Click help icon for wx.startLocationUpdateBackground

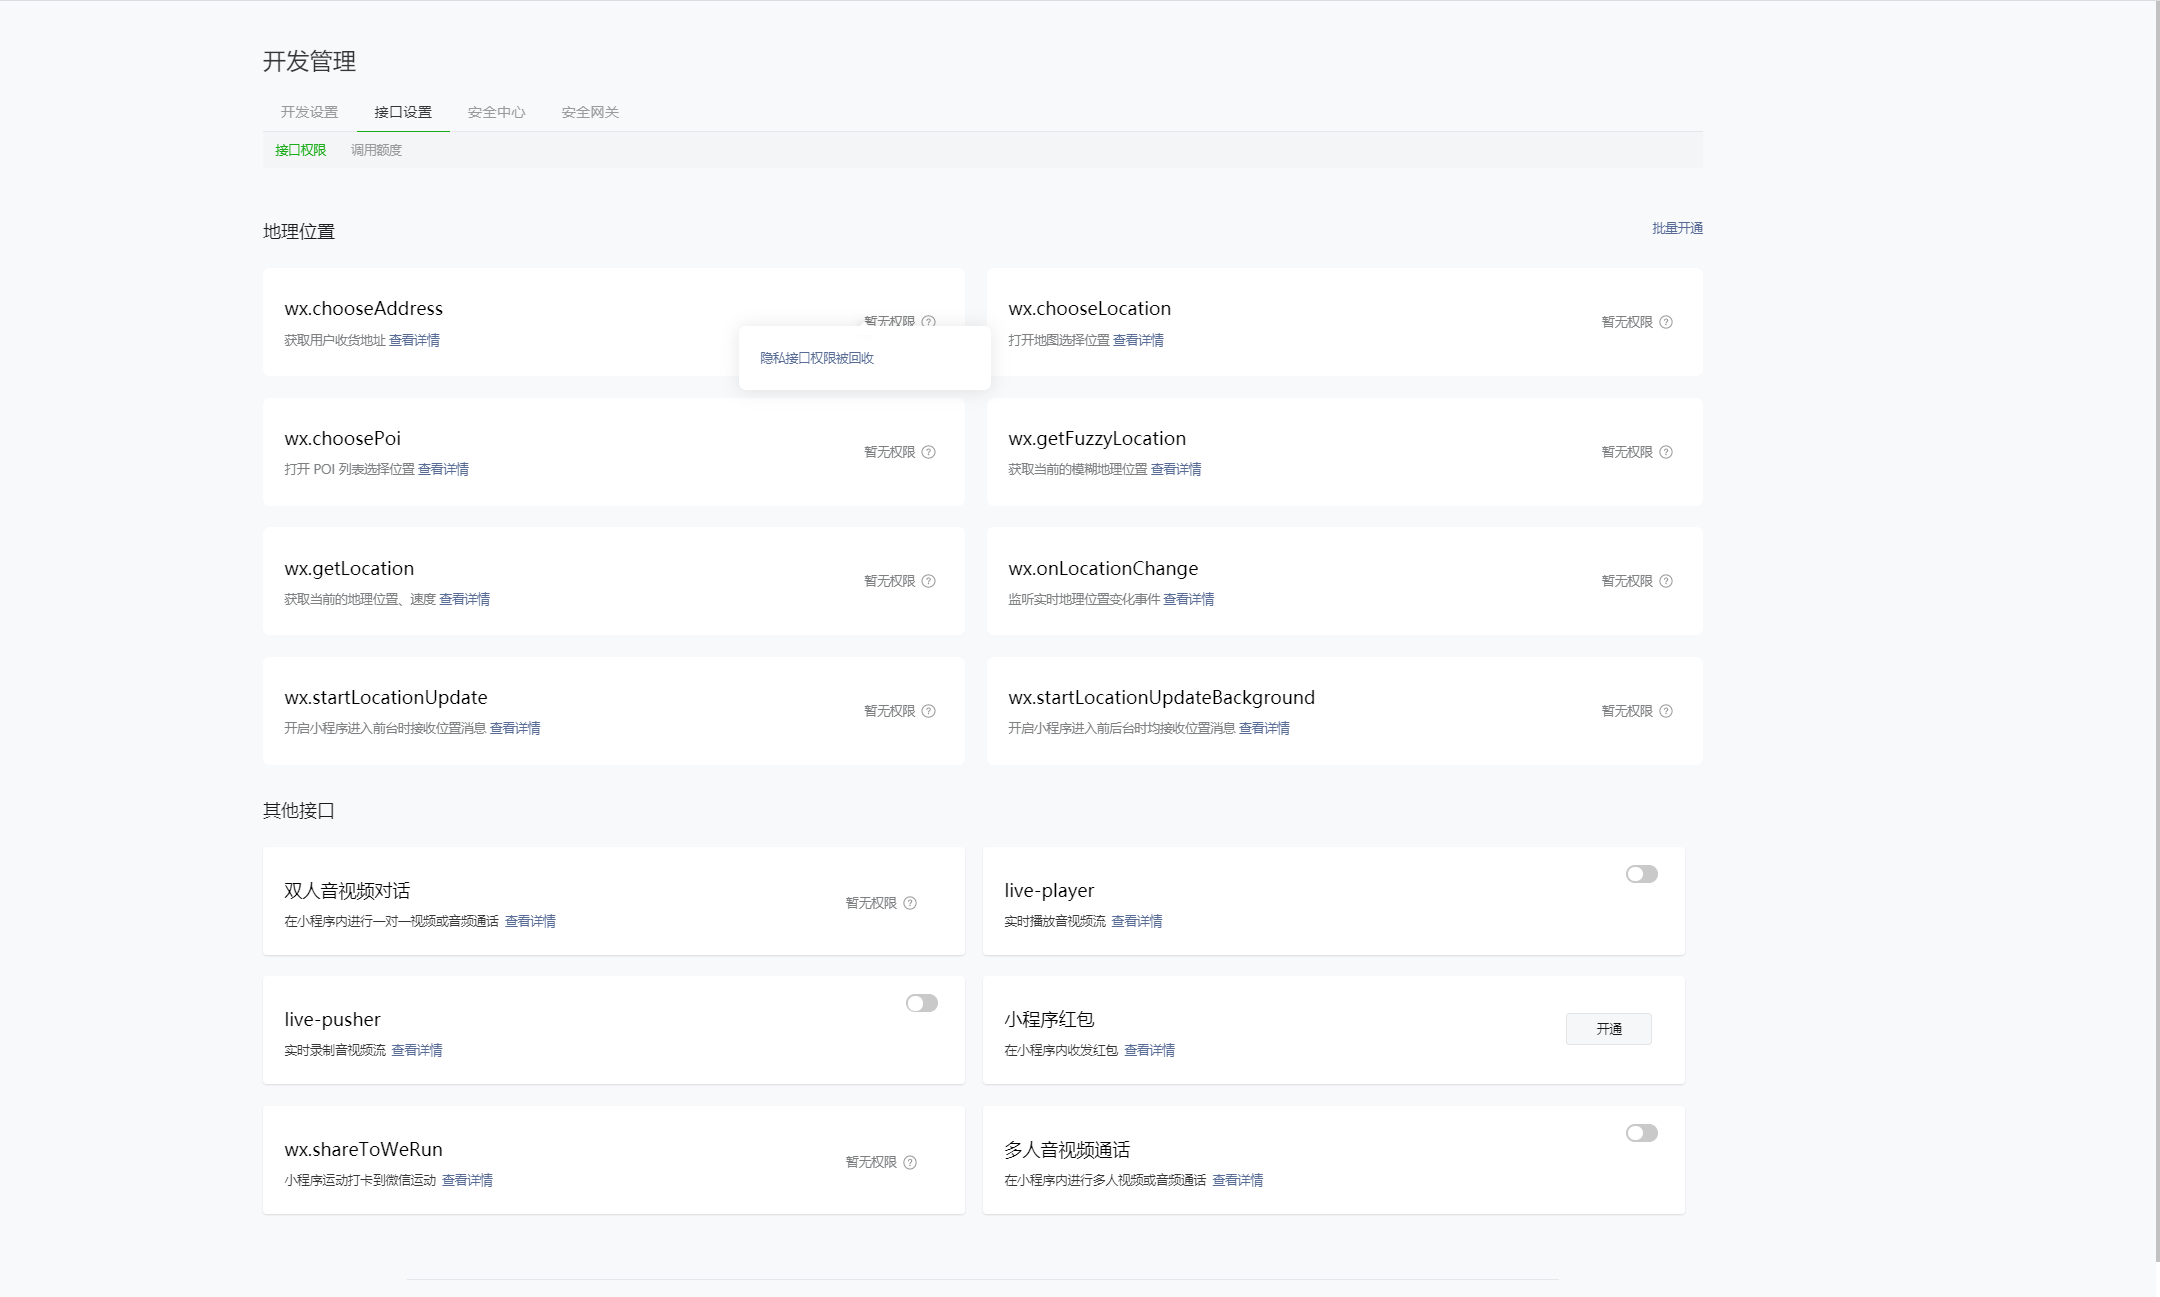(1666, 711)
